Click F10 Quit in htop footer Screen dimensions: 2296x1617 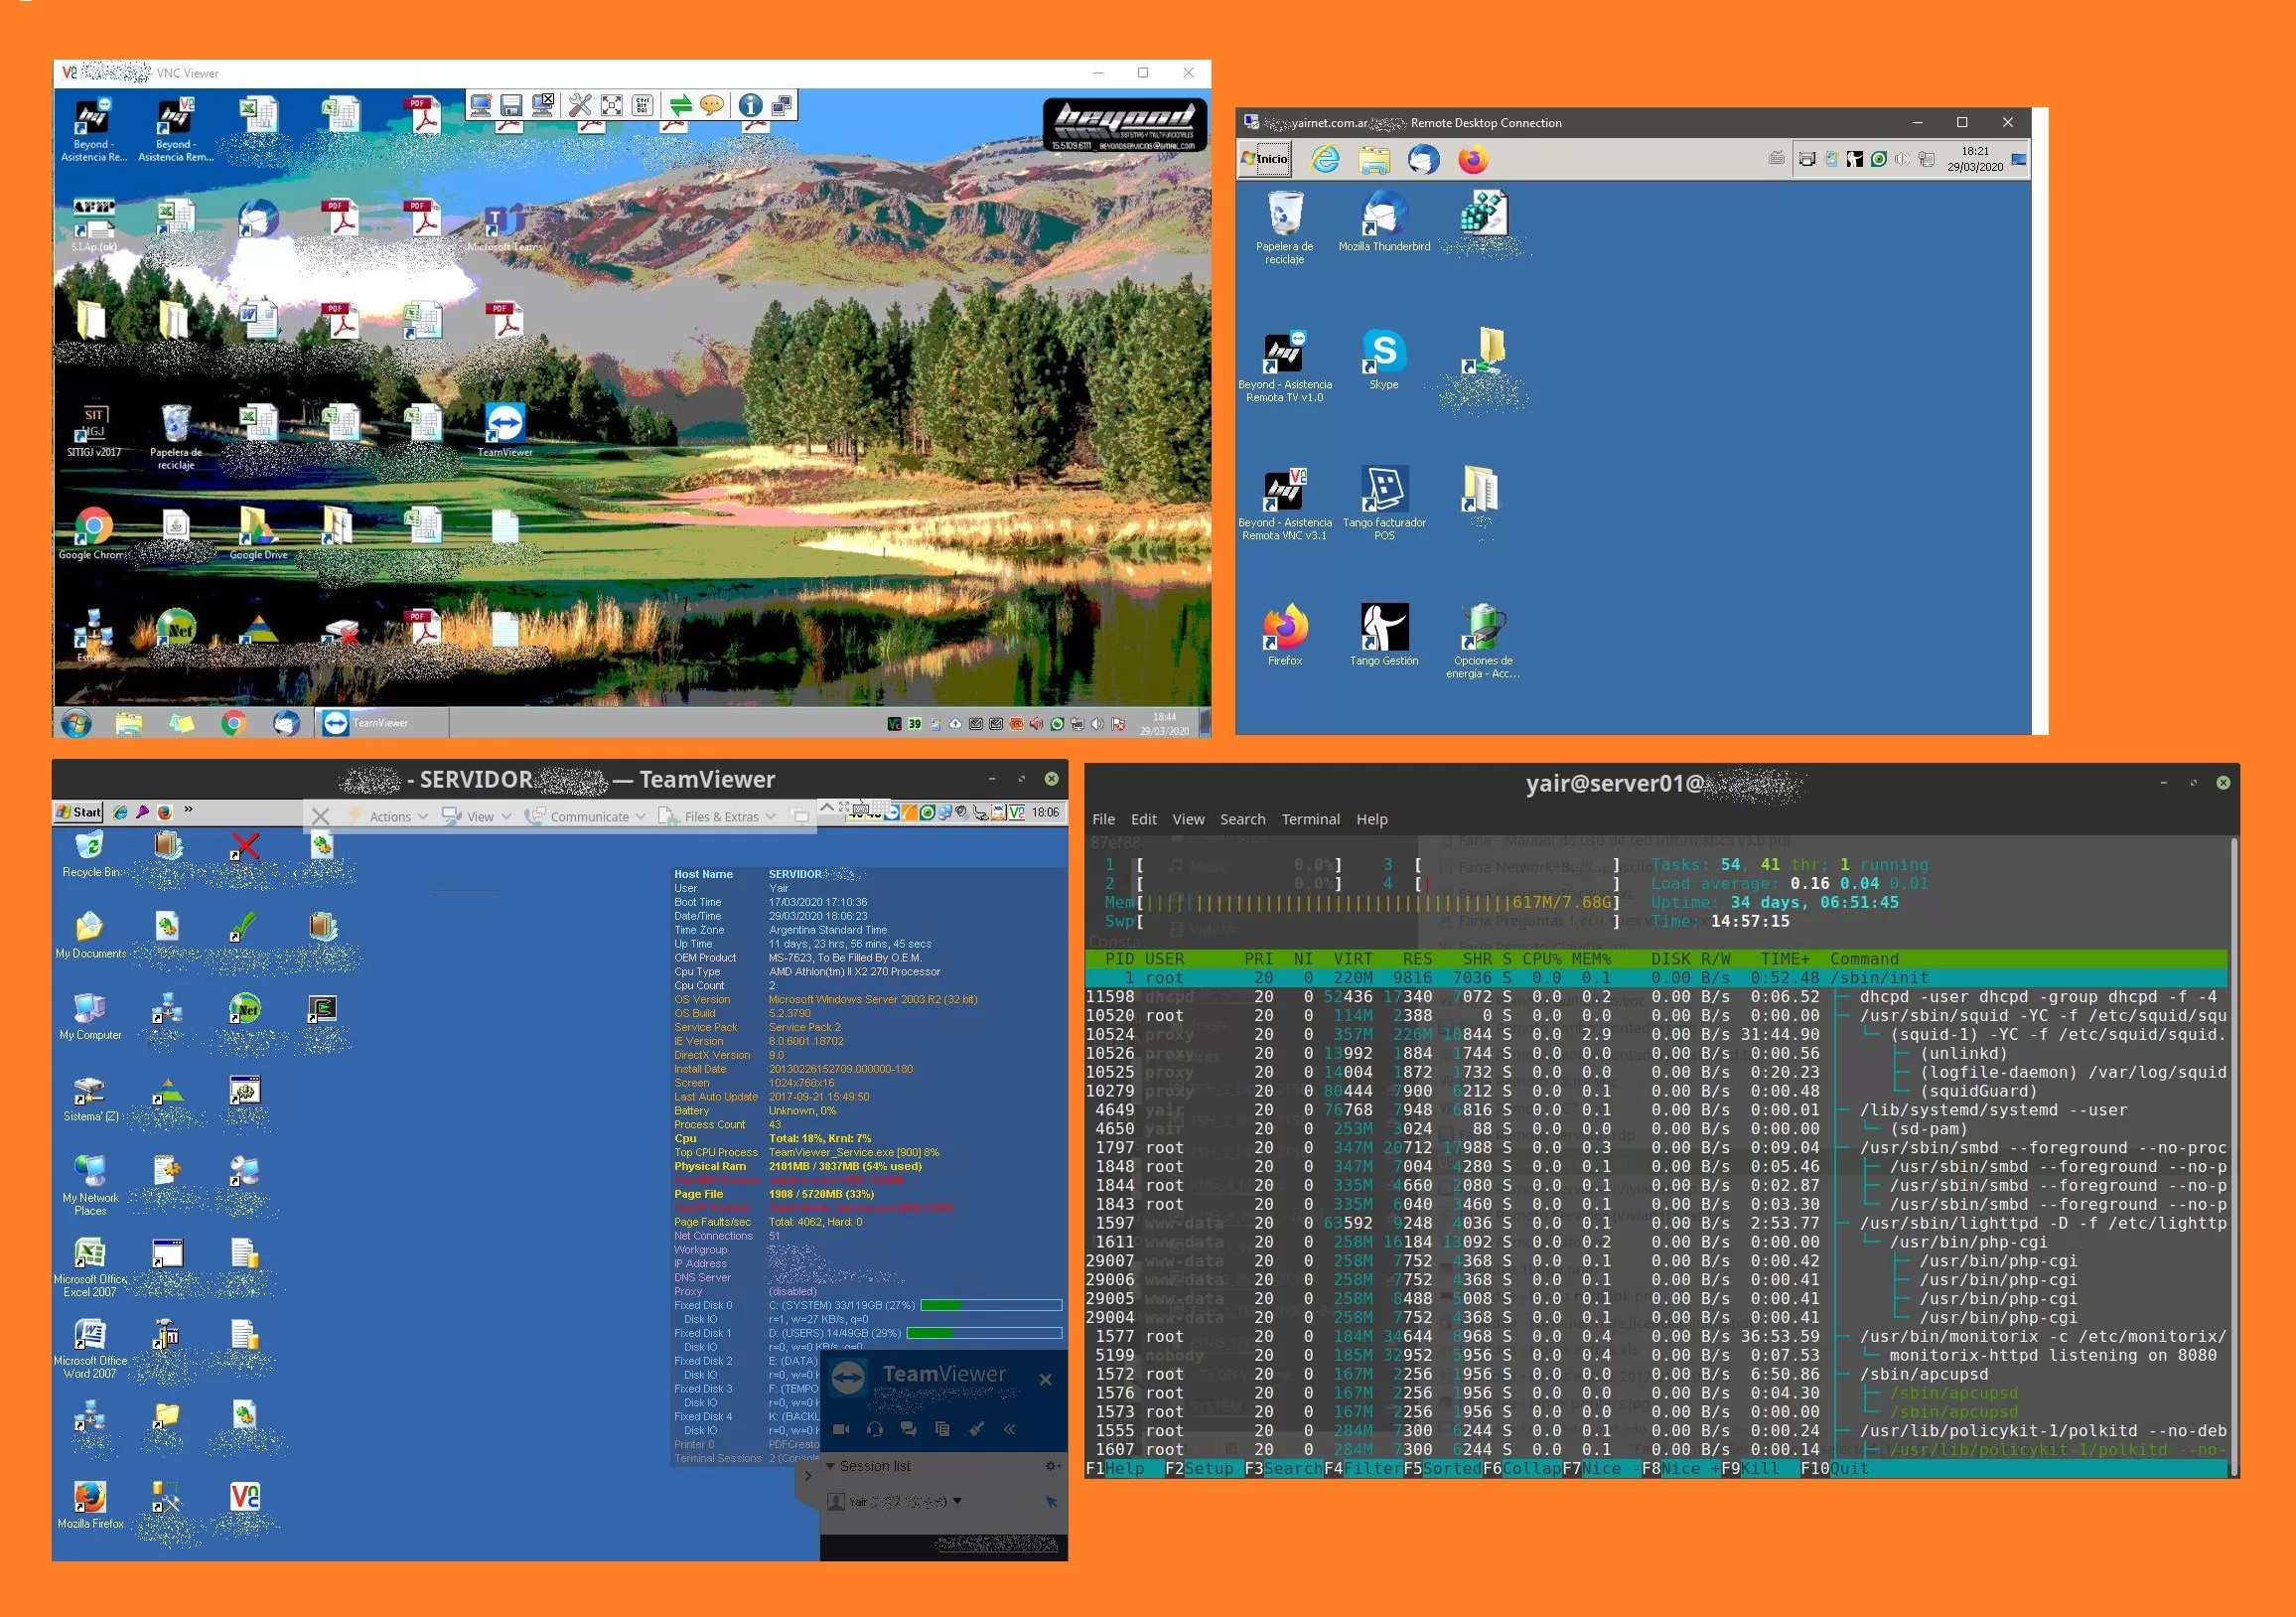point(1834,1468)
